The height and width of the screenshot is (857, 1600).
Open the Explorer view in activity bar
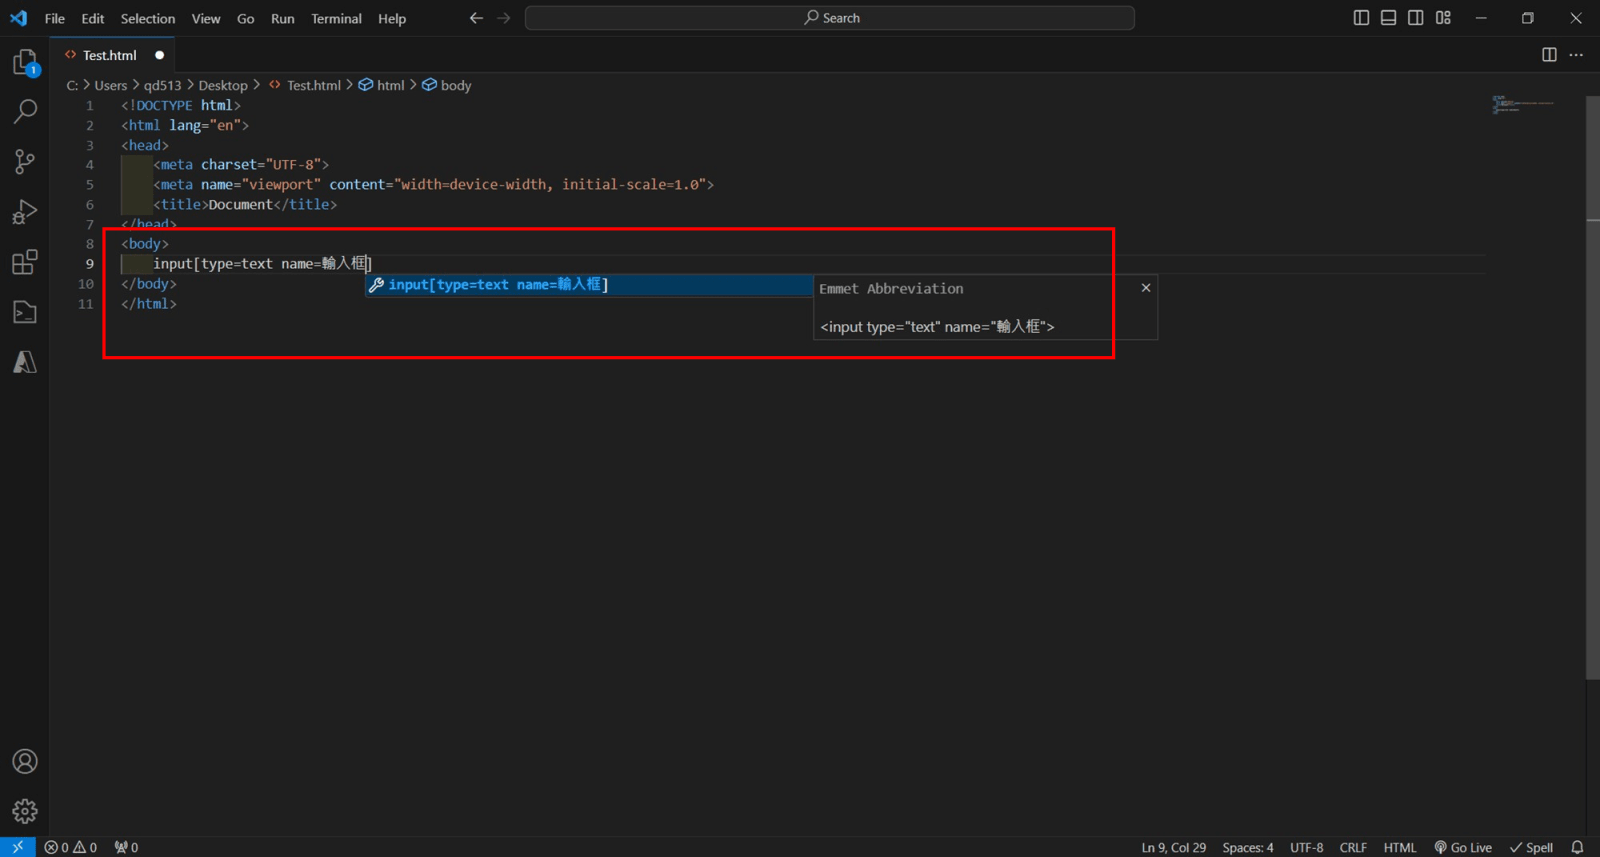25,63
